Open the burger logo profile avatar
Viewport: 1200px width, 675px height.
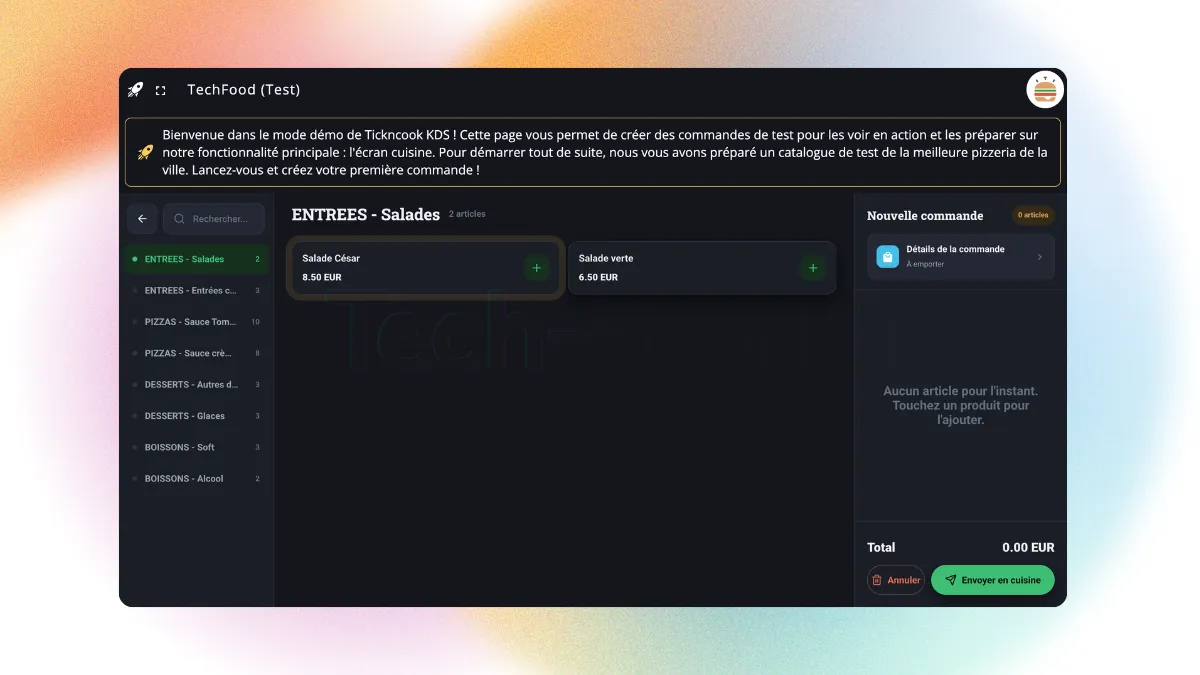[1045, 90]
